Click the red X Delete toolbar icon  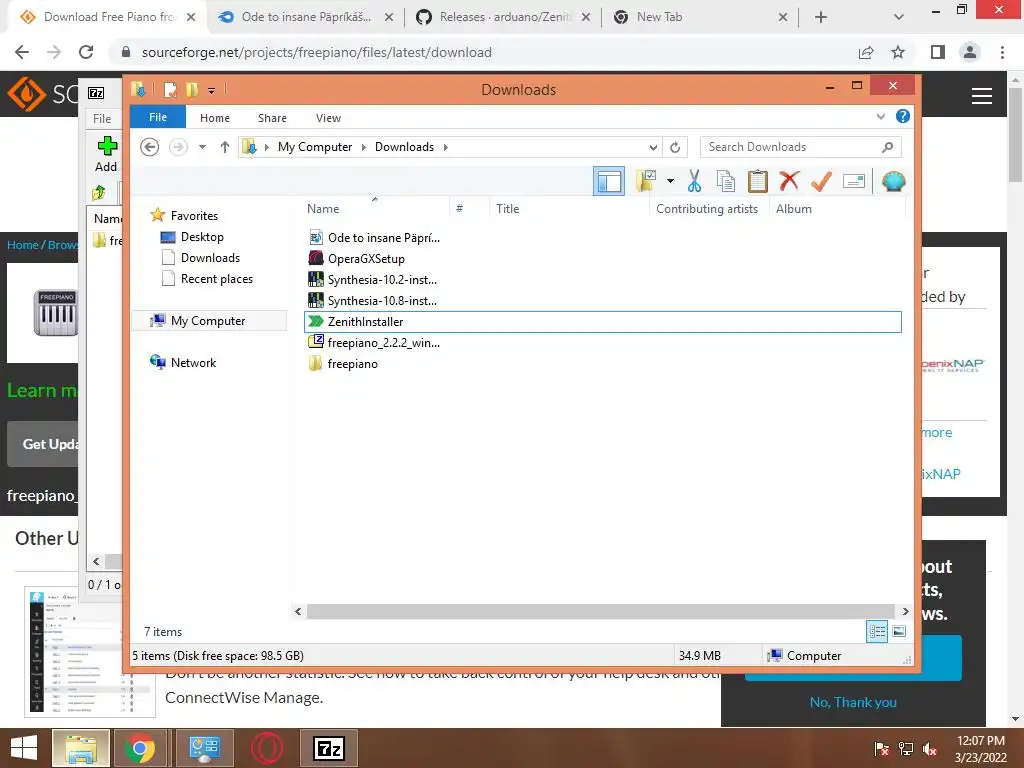click(789, 181)
